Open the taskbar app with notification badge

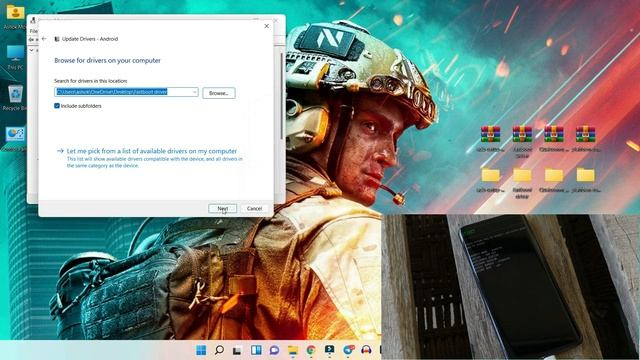coord(348,350)
